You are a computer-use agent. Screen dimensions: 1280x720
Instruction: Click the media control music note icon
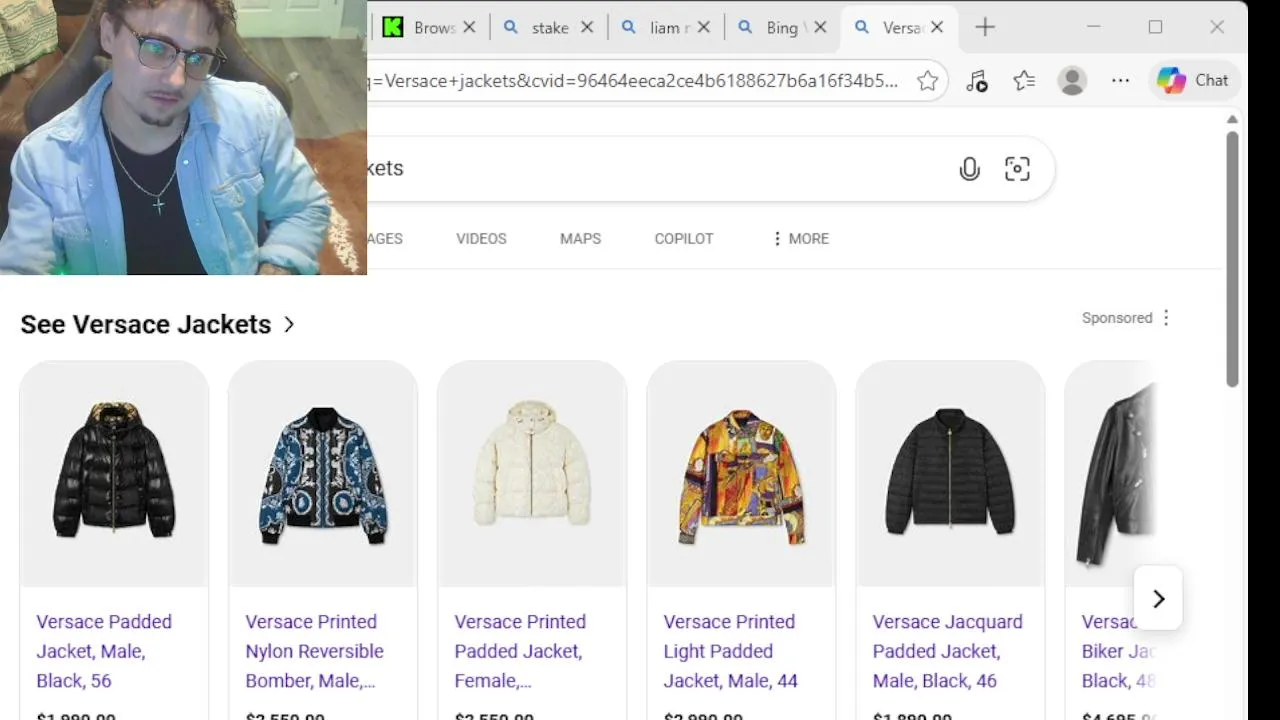coord(977,81)
